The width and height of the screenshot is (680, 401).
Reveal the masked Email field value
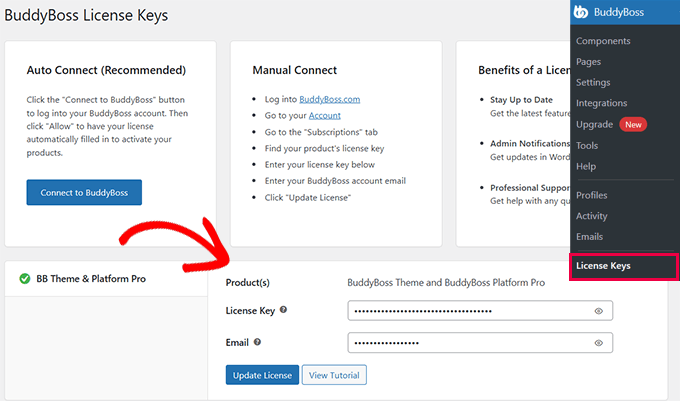(598, 343)
